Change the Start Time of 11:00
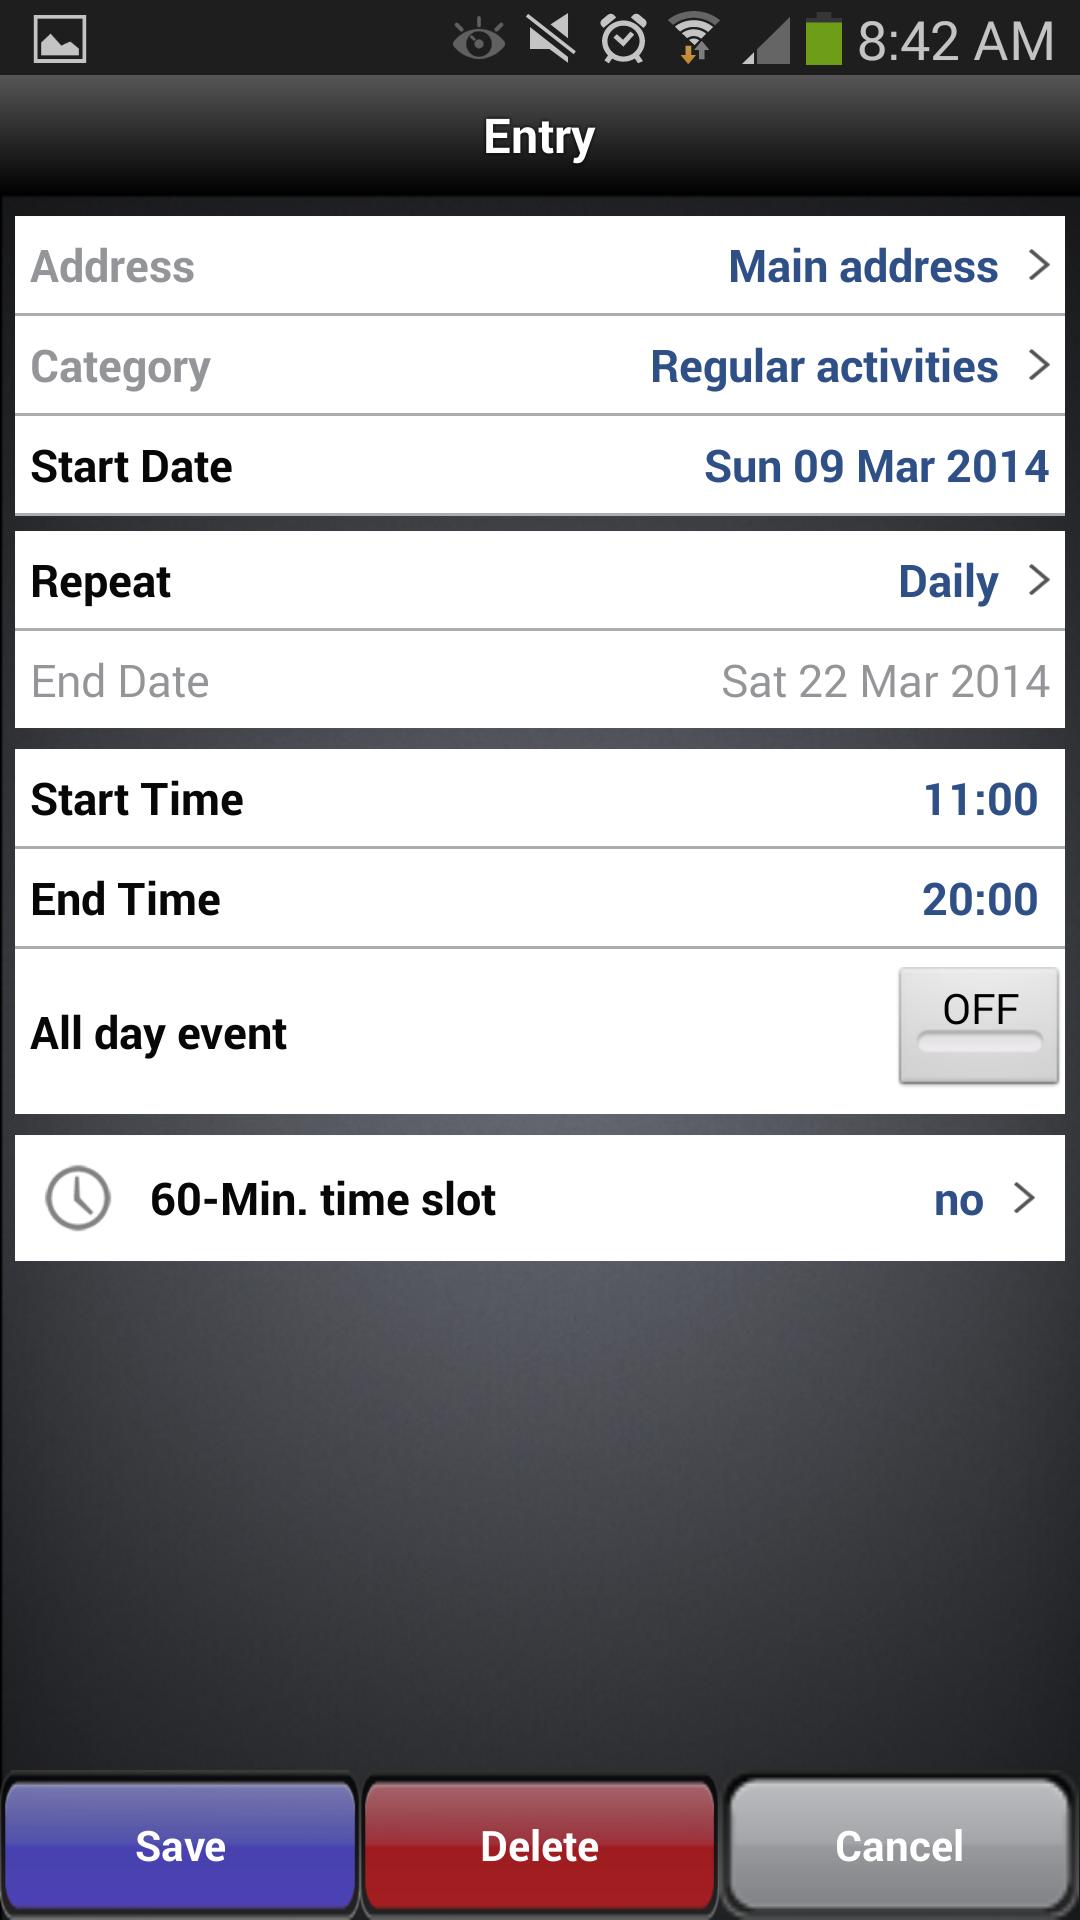Screen dimensions: 1080x1920 pos(540,798)
